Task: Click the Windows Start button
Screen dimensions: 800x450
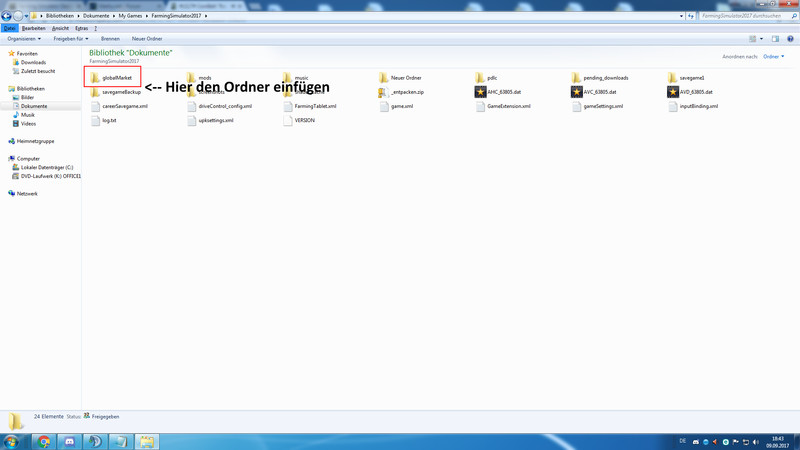Action: tap(12, 441)
